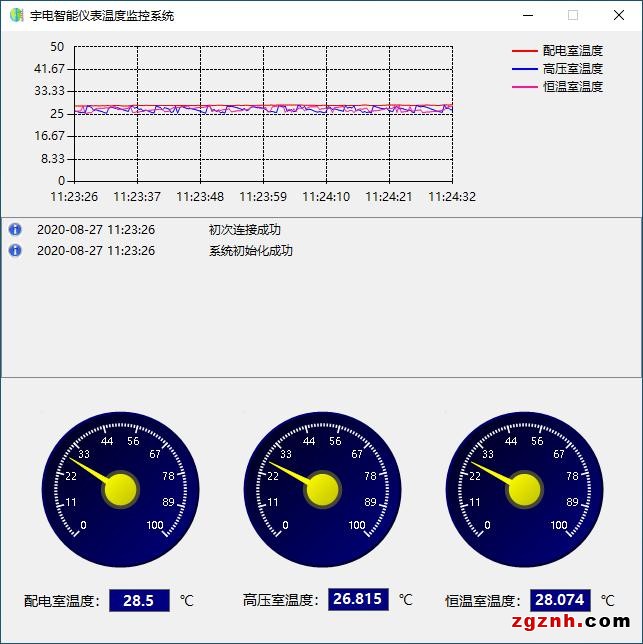Click the red 配电室温度 legend line
Viewport: 643px width, 644px height.
pos(524,51)
